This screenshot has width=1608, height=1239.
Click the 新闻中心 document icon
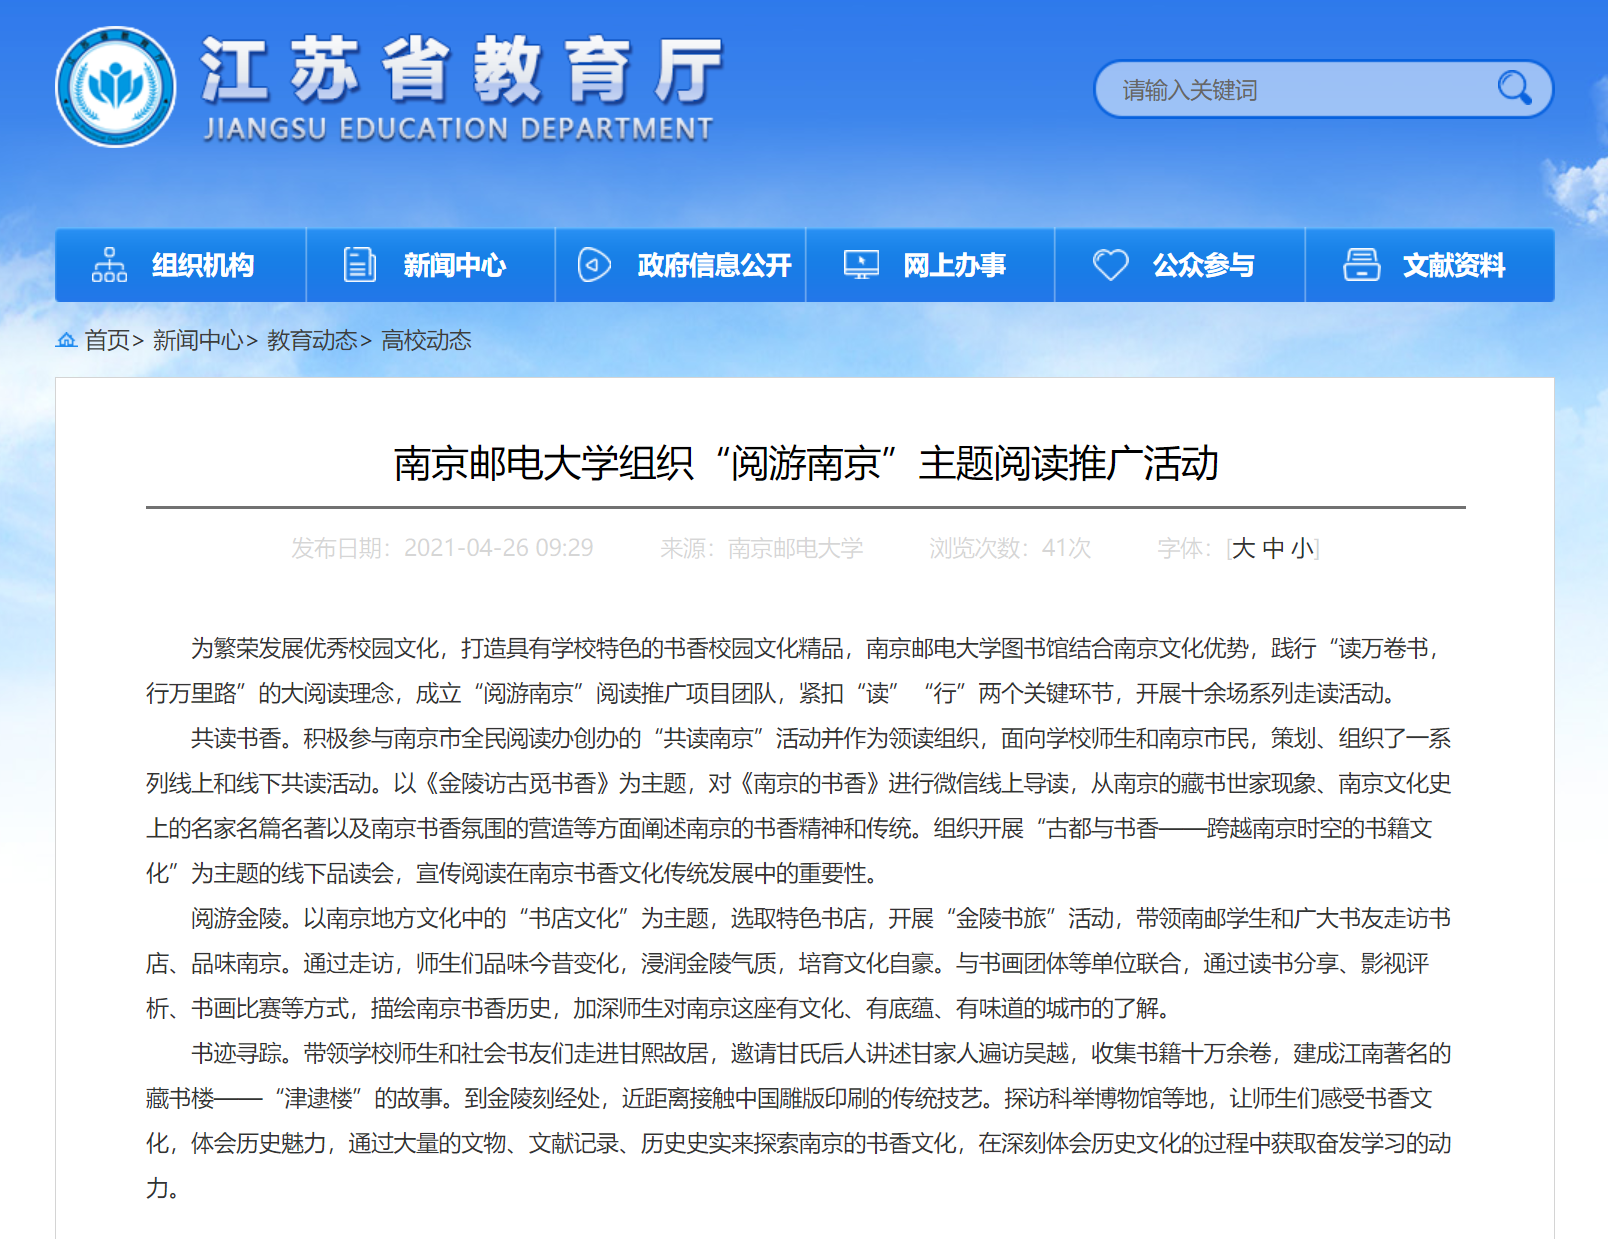point(359,265)
